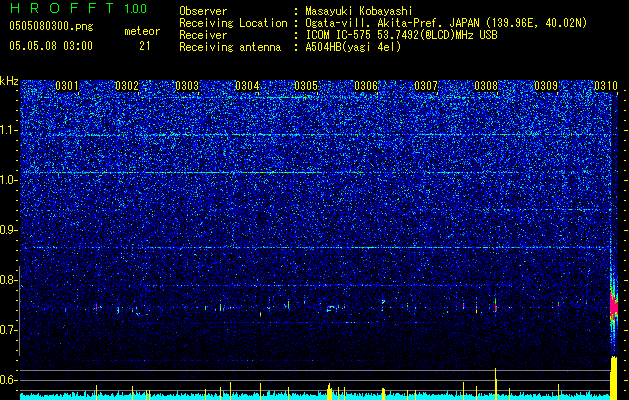This screenshot has width=629, height=400.
Task: Click the A504HB(yagi 4el) antenna text
Action: [x=353, y=47]
